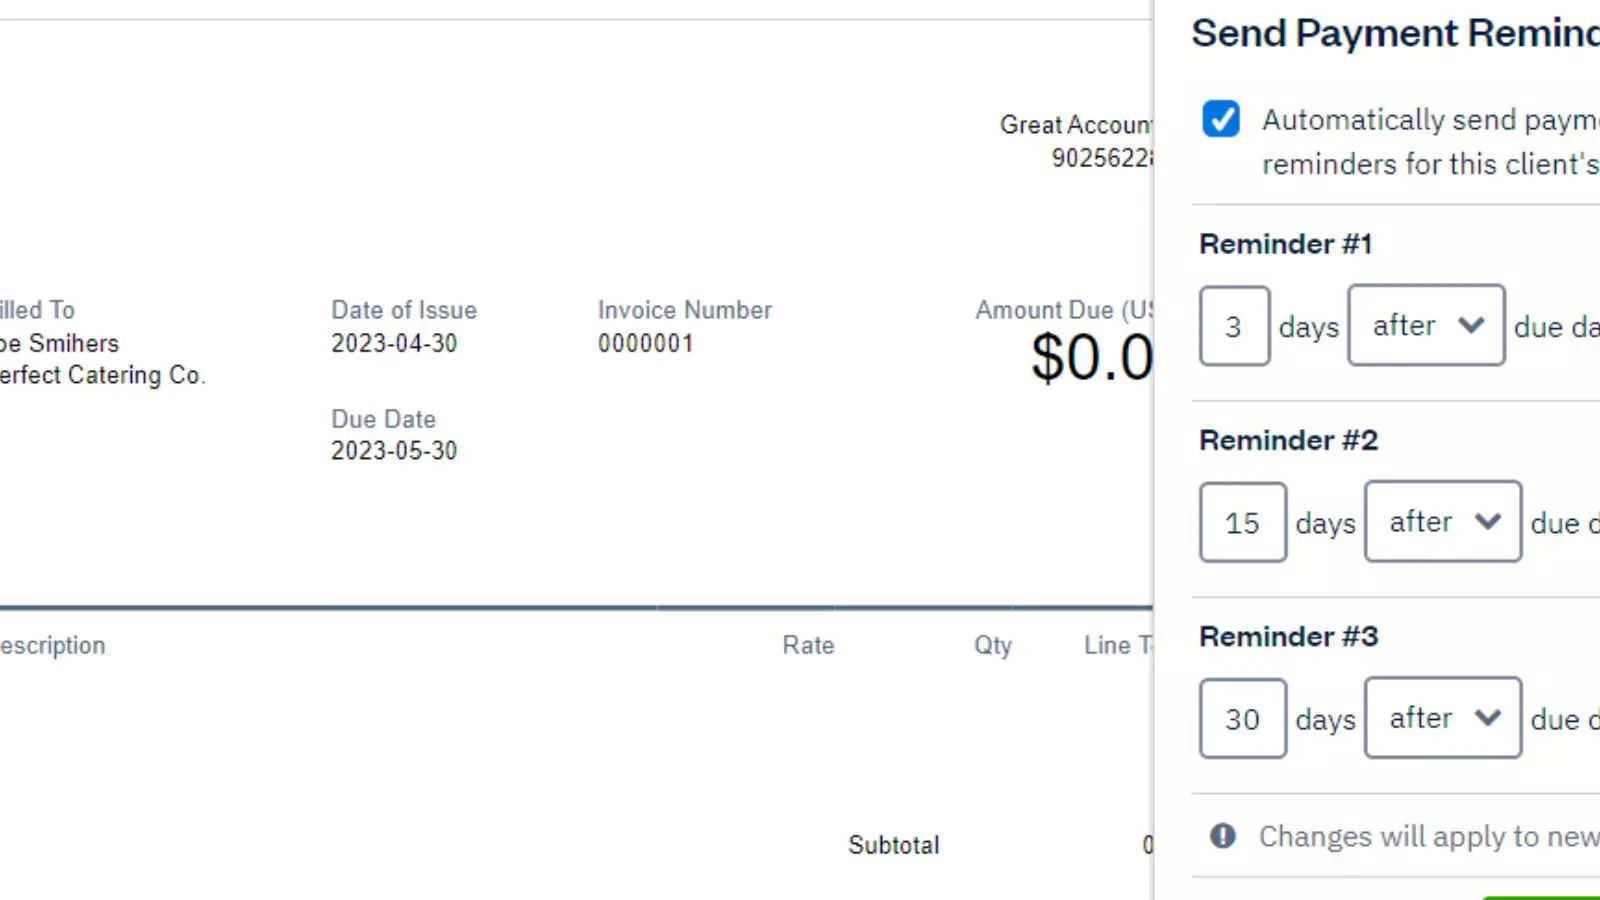Click invoice number 0000001
This screenshot has width=1600, height=900.
(645, 343)
